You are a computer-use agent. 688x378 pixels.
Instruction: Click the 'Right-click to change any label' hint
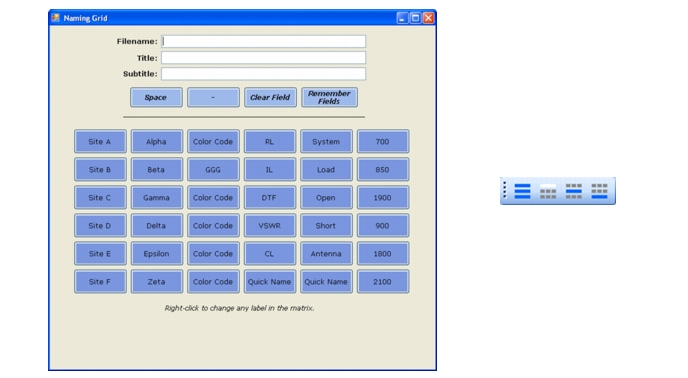239,308
